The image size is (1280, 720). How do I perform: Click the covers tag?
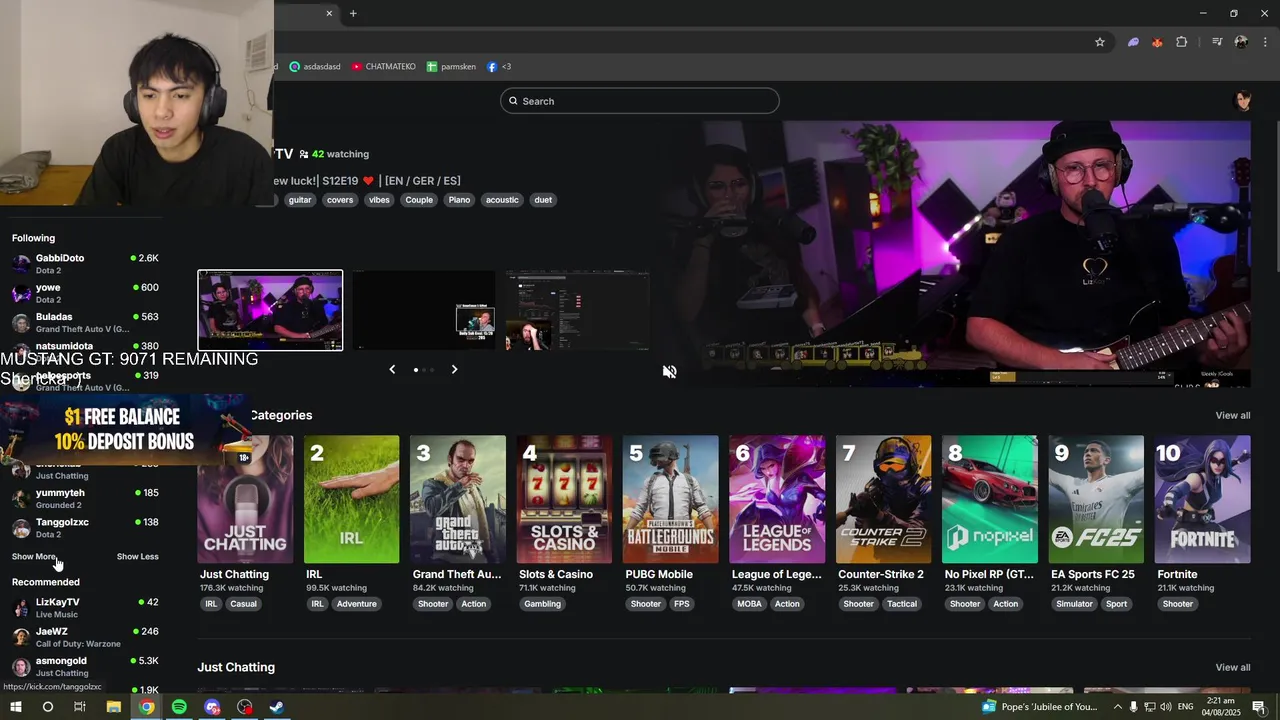pos(340,200)
